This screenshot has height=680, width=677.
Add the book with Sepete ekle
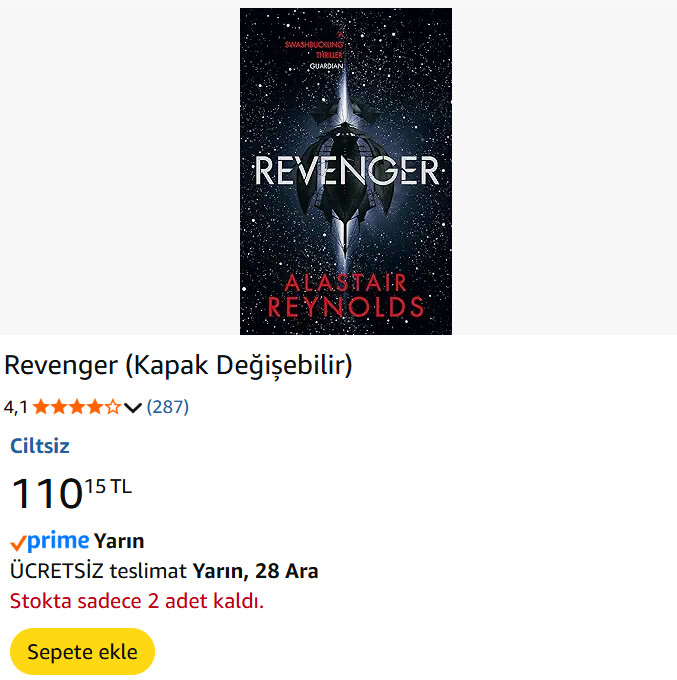82,652
